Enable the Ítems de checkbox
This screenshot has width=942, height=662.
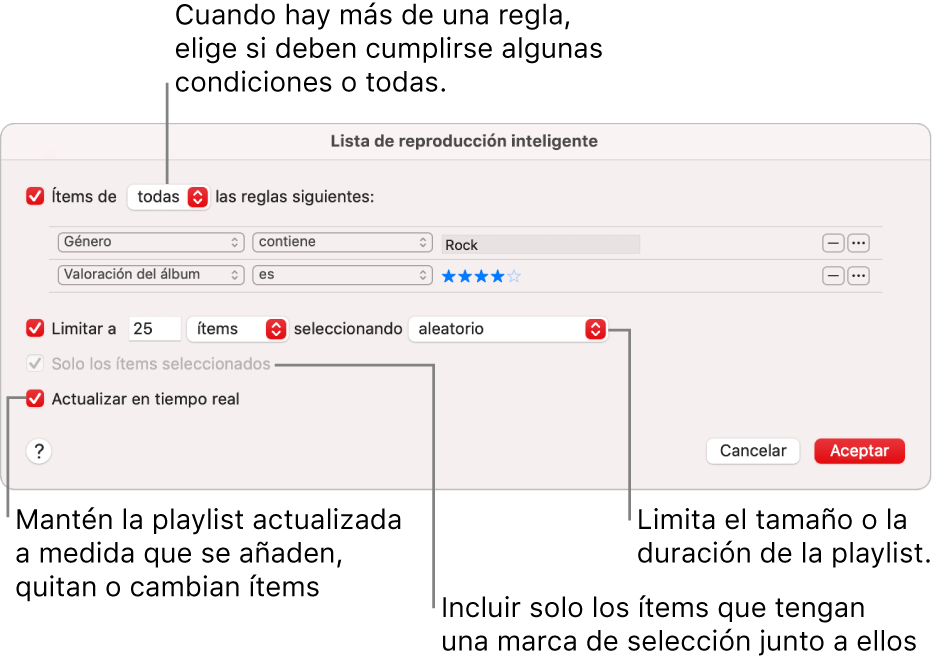[x=34, y=196]
